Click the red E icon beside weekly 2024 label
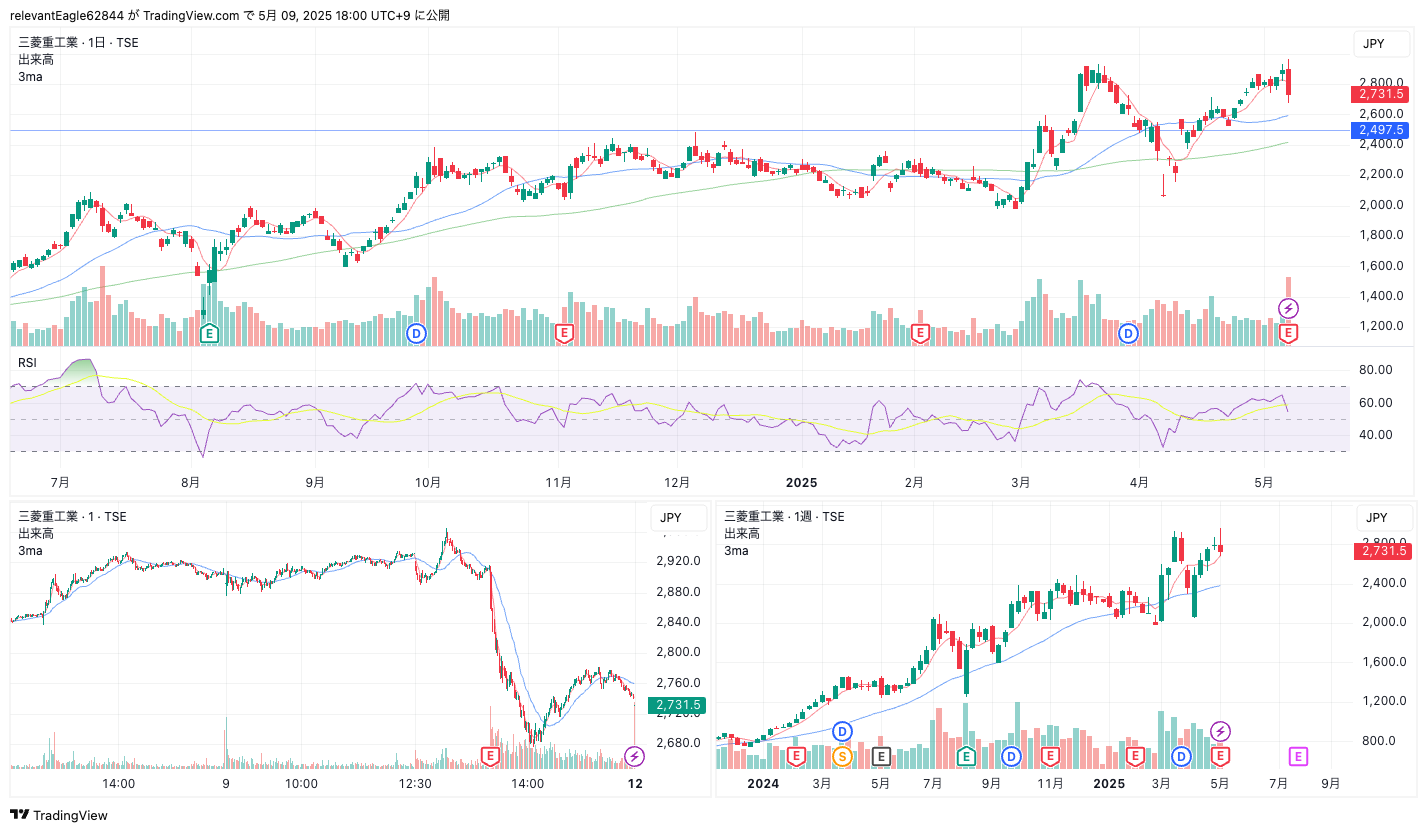1427x832 pixels. click(797, 755)
